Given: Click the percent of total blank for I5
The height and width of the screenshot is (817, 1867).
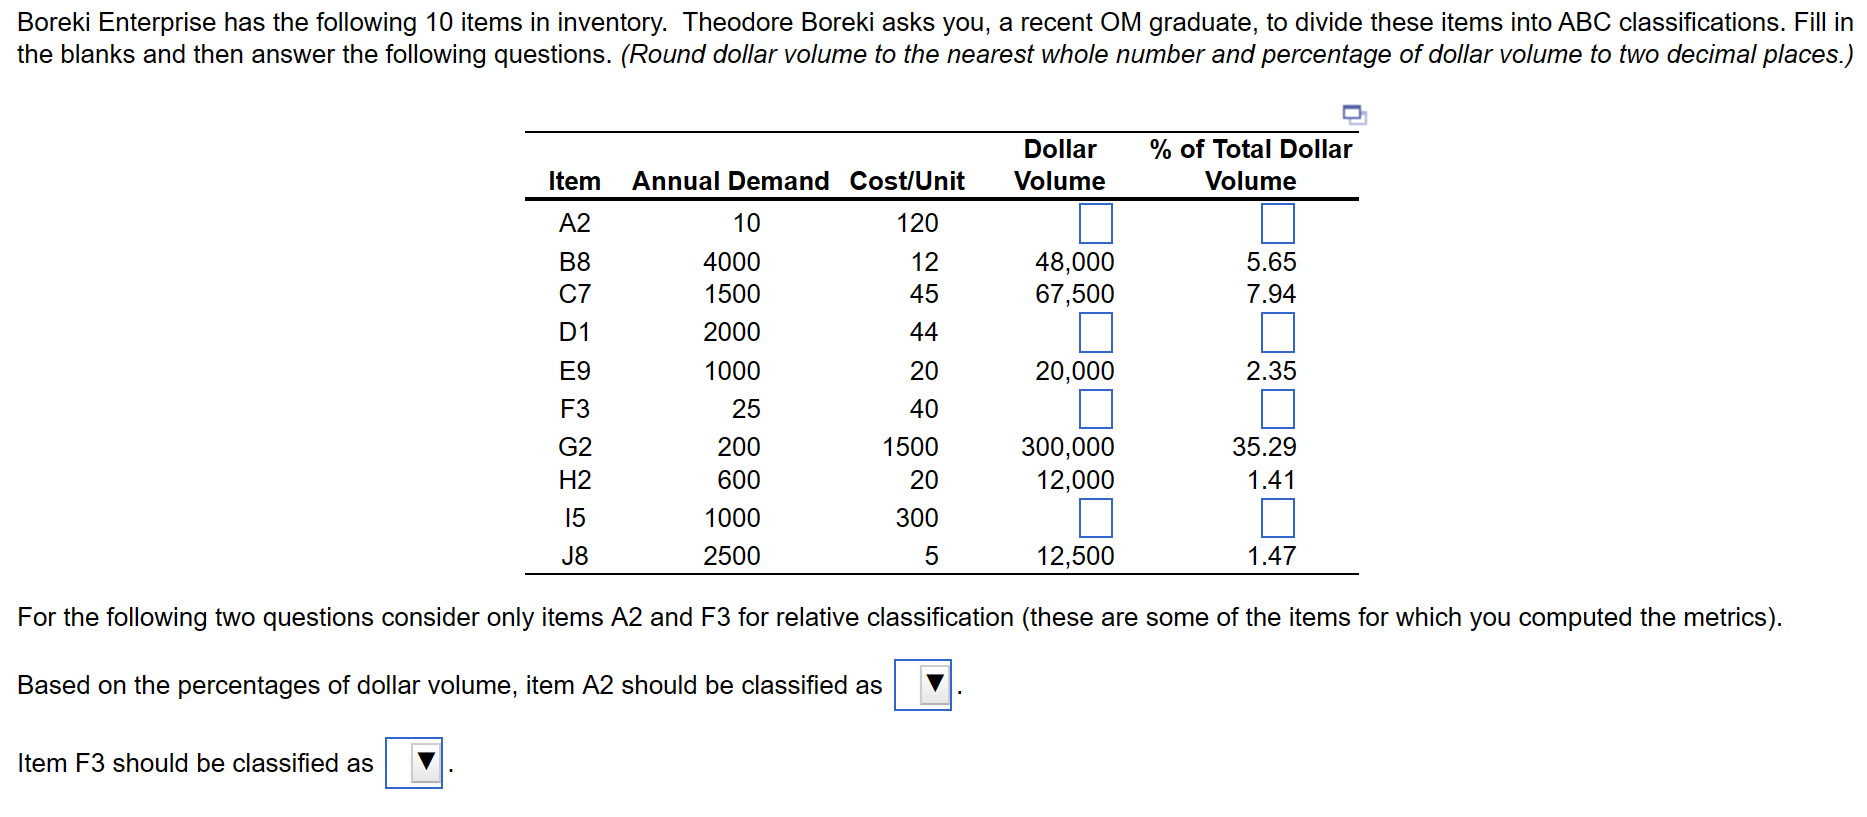Looking at the screenshot, I should 1278,518.
